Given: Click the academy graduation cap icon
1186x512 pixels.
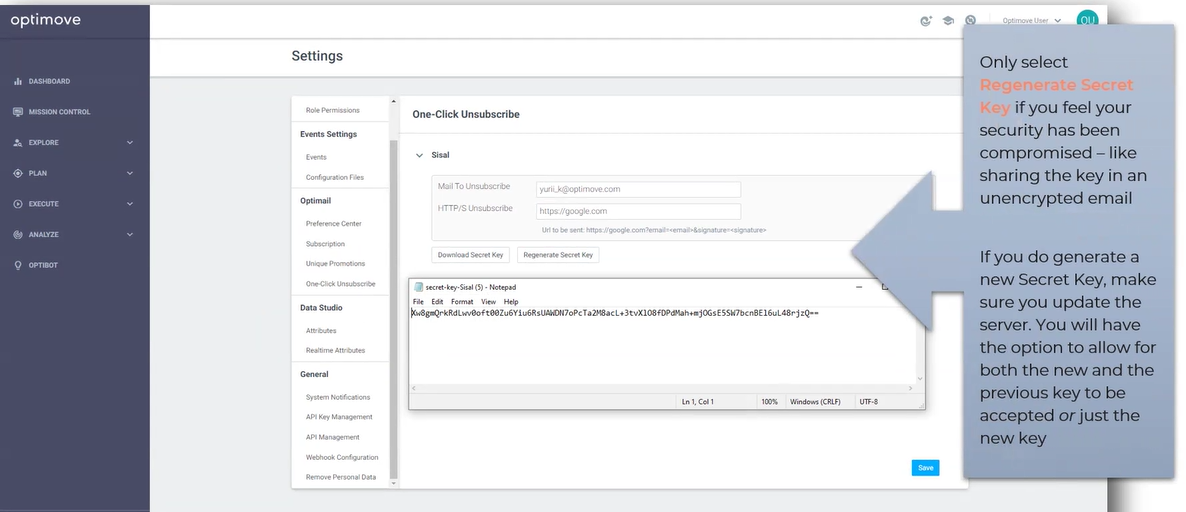Looking at the screenshot, I should (x=948, y=20).
